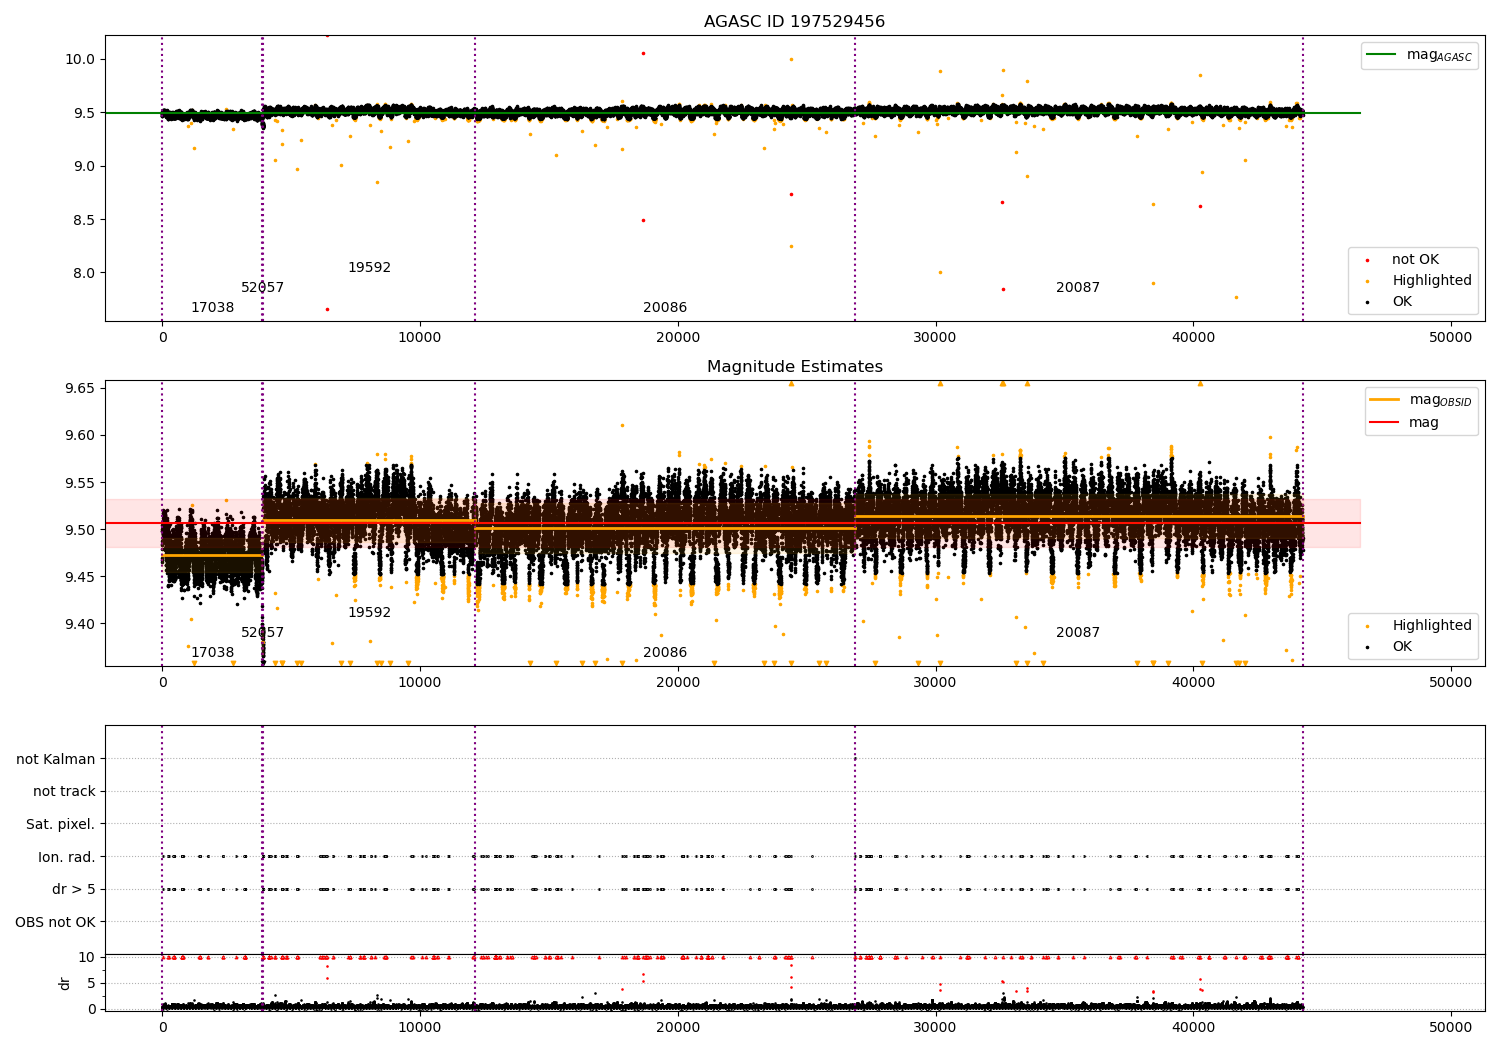Click obsid label 20086 in the top plot
Viewport: 1500px width, 1050px height.
pos(665,308)
